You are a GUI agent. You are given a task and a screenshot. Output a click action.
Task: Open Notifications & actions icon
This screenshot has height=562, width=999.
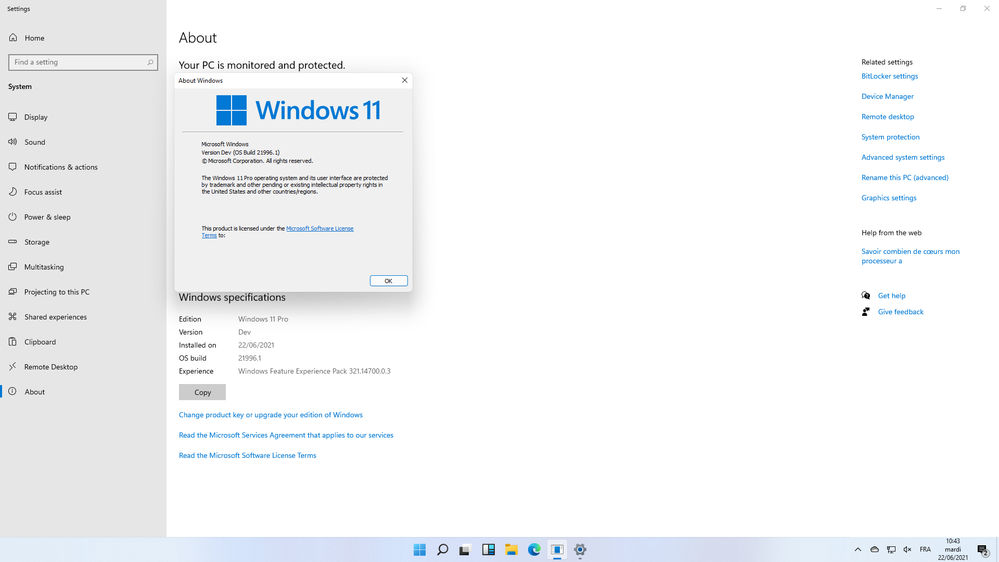tap(13, 166)
